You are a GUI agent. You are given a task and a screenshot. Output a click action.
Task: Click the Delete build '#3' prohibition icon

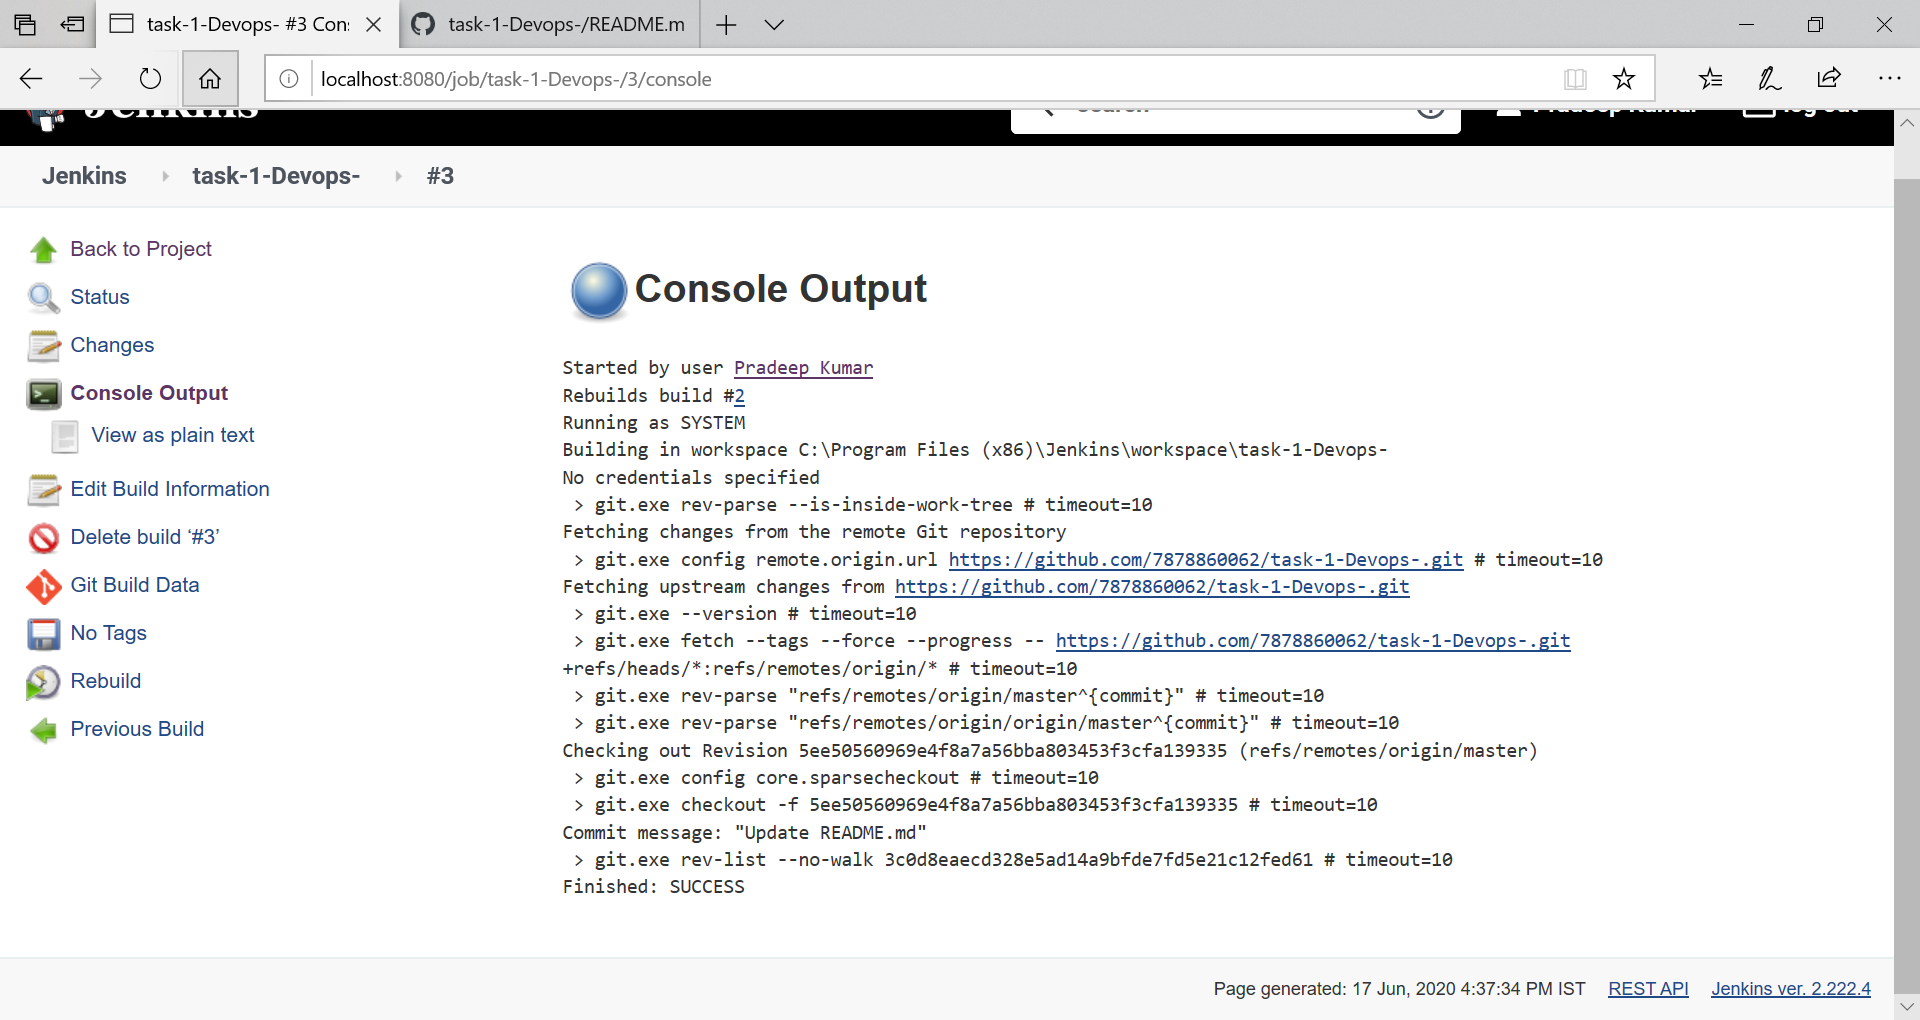pyautogui.click(x=44, y=538)
